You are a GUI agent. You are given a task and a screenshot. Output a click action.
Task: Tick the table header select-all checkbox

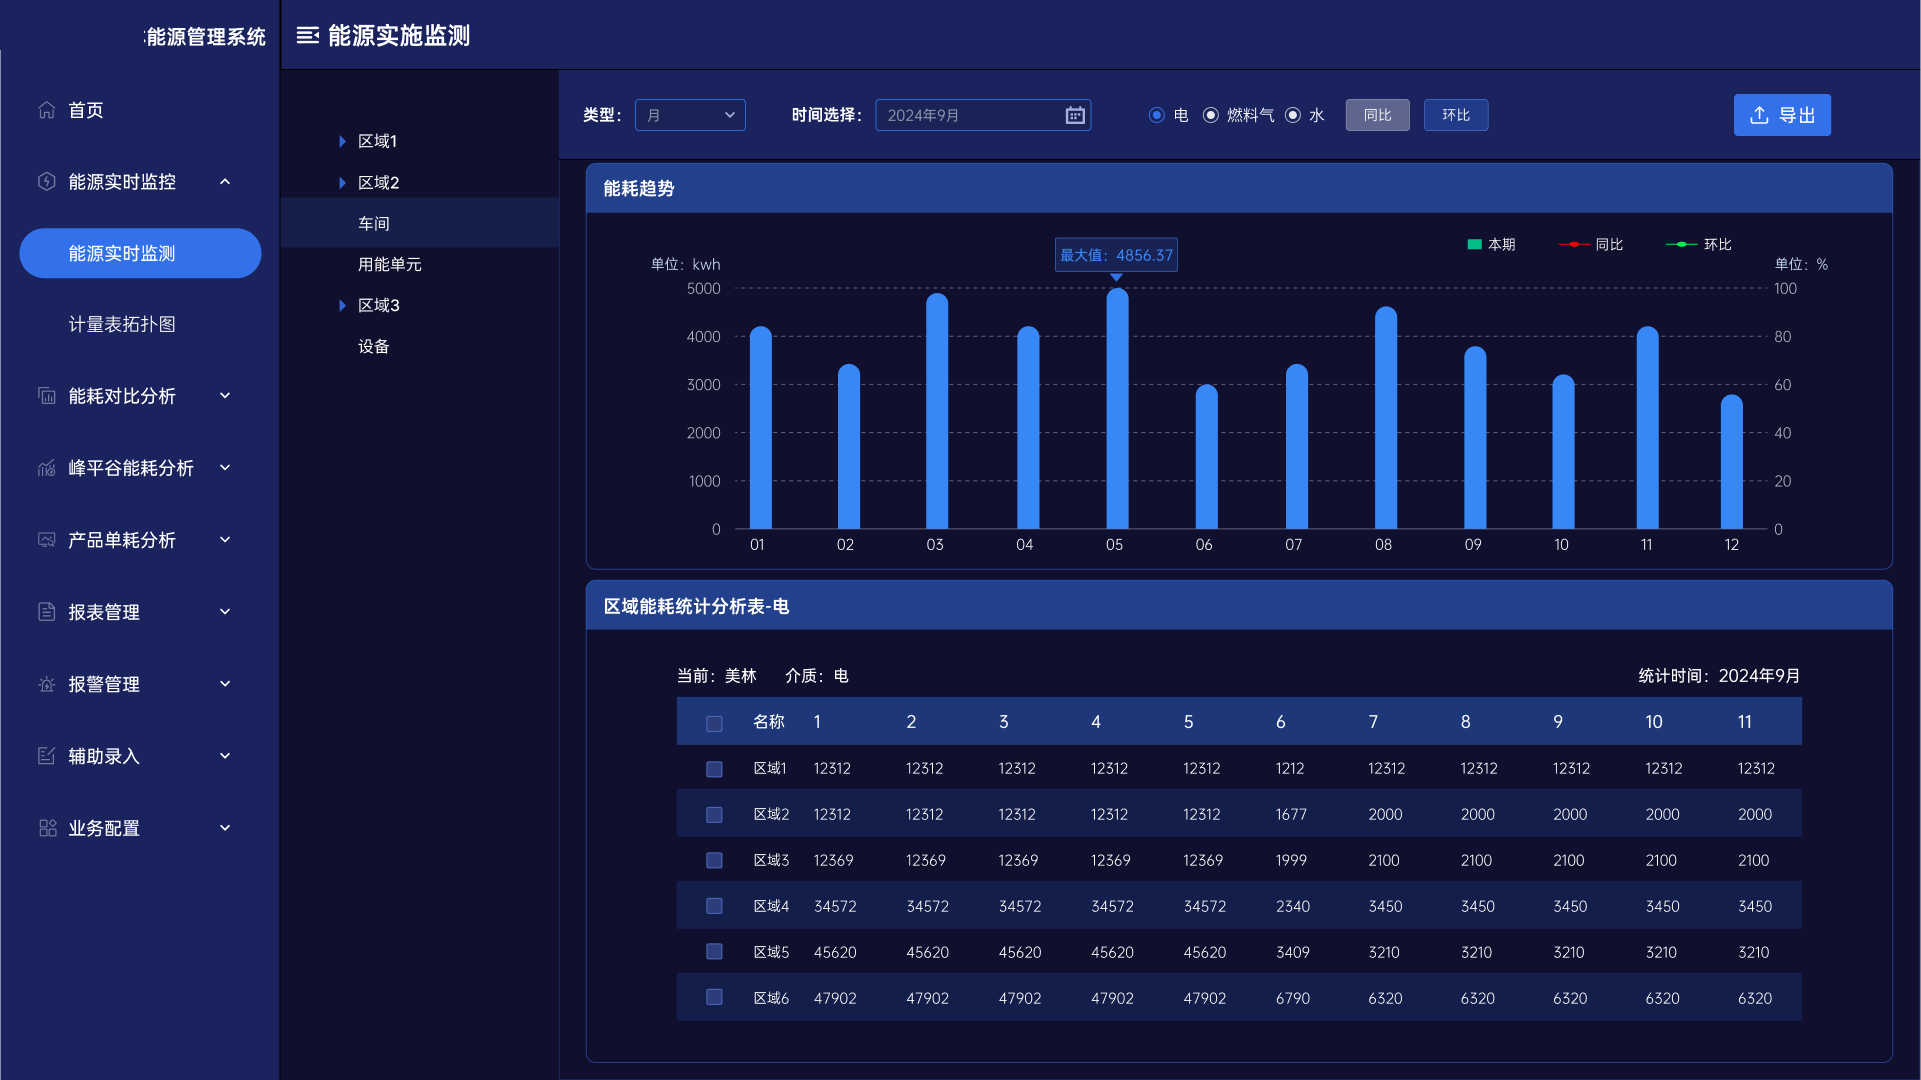[x=714, y=723]
